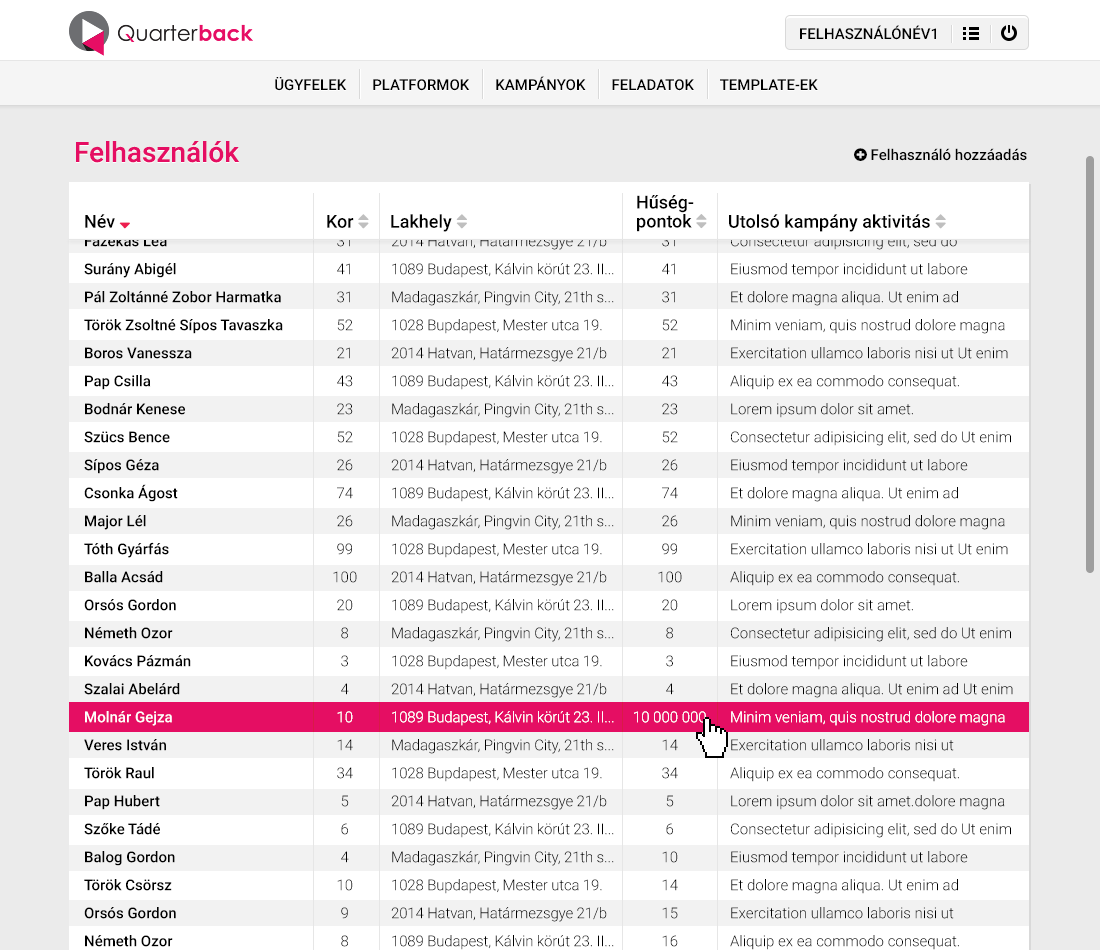
Task: Toggle the sort arrow next to Név
Action: (x=125, y=225)
